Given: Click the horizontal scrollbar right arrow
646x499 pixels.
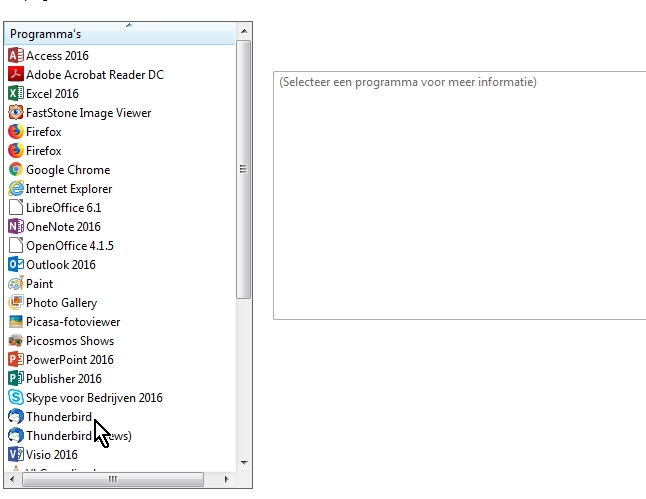Looking at the screenshot, I should (x=227, y=480).
